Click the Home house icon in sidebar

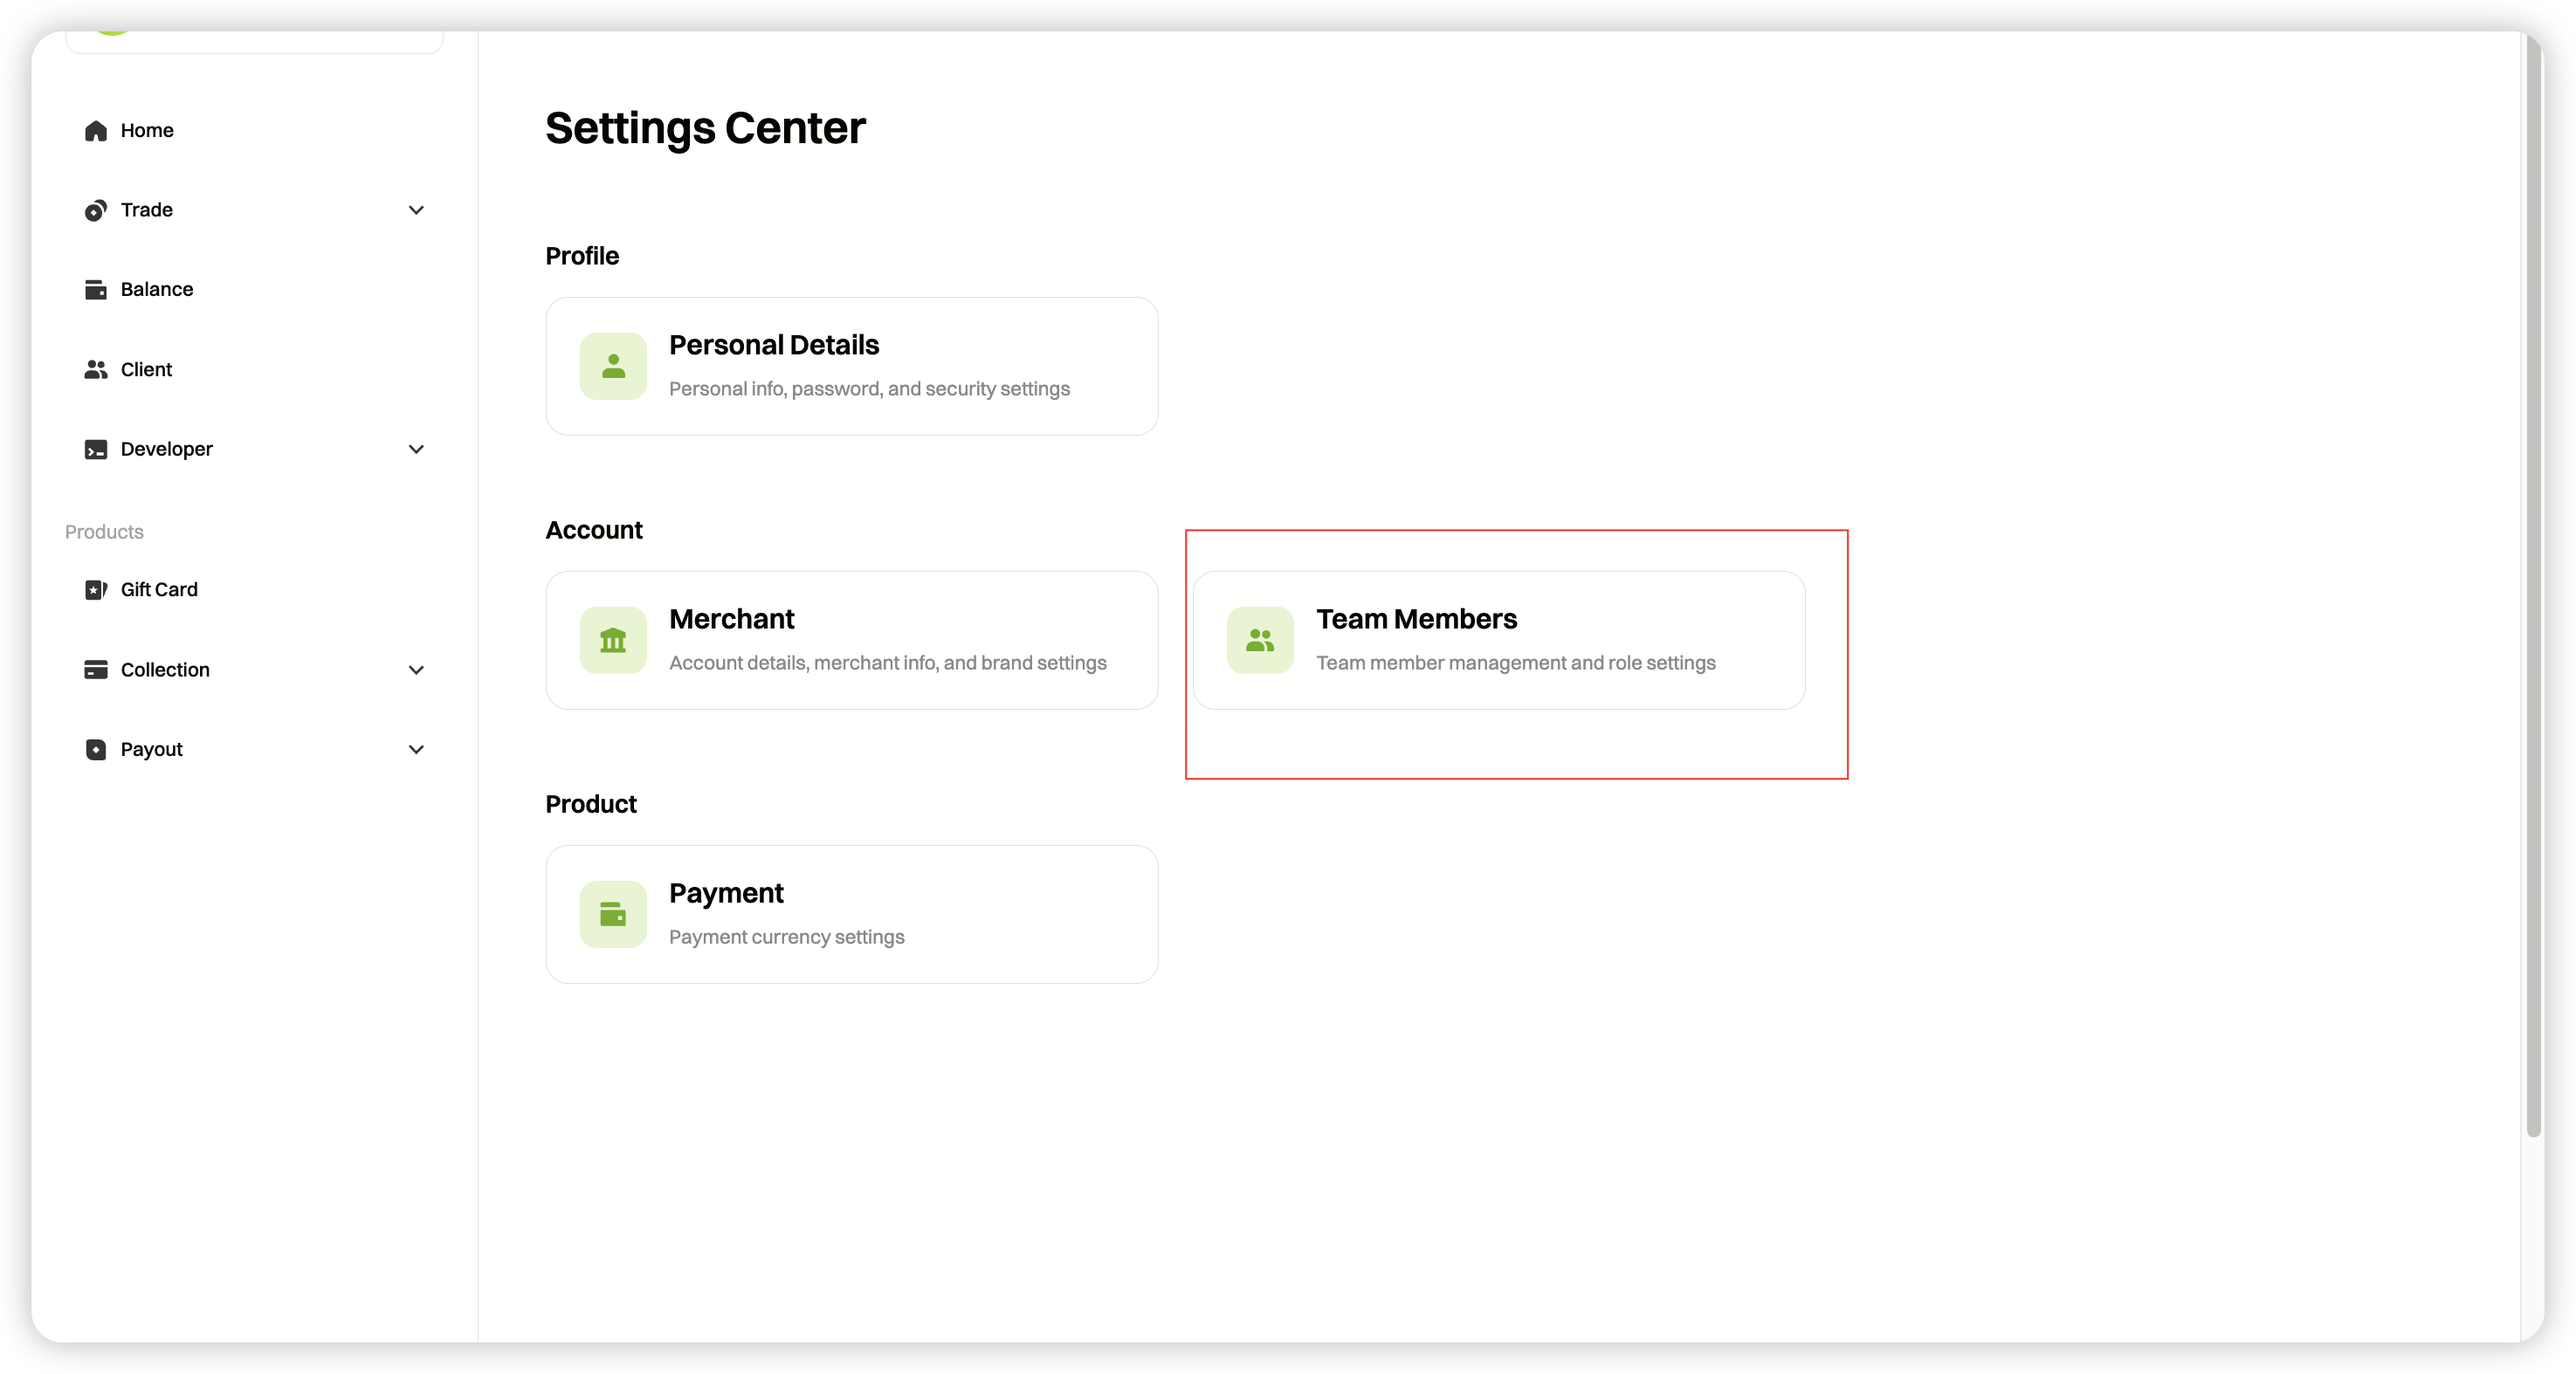(96, 131)
